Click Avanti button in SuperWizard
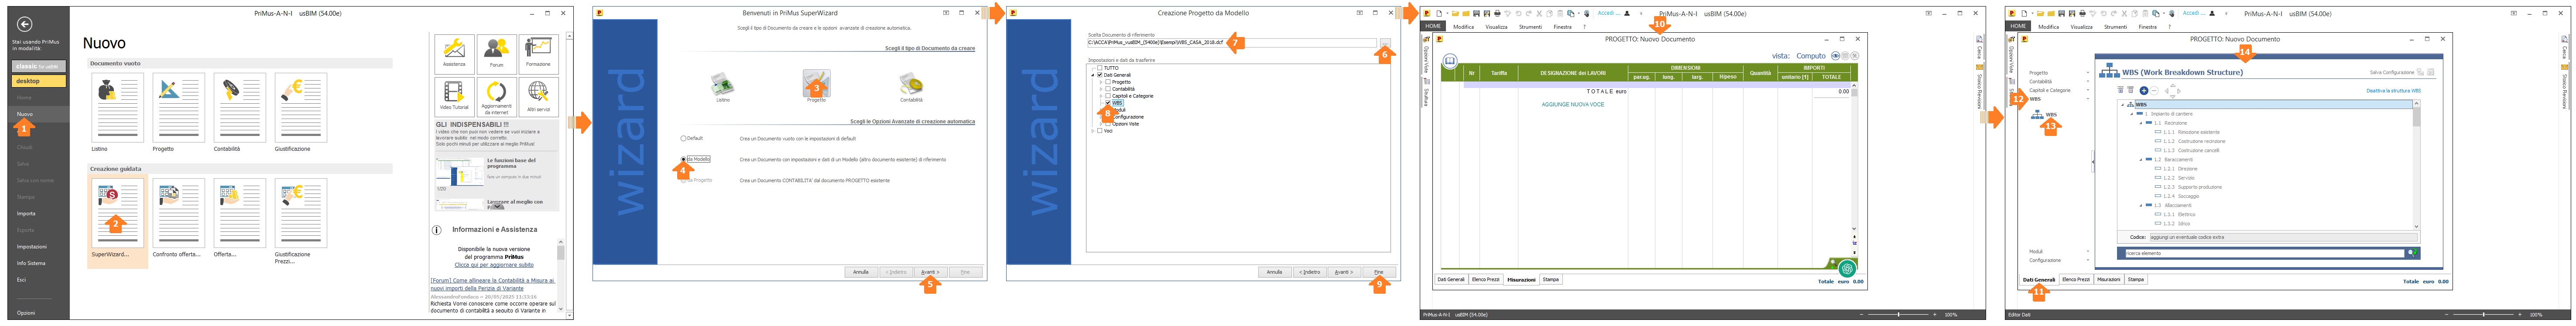This screenshot has width=2576, height=326. click(929, 272)
